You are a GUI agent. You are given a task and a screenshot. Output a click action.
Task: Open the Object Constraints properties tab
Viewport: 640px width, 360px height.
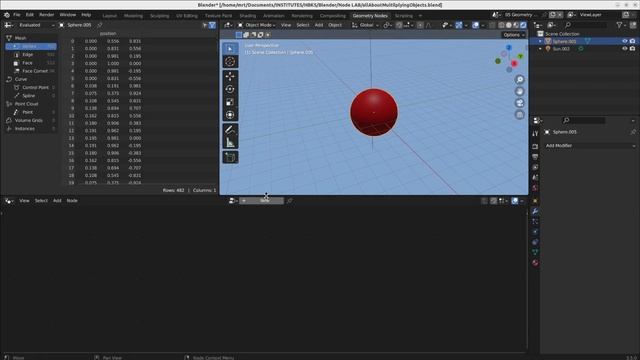(x=535, y=242)
